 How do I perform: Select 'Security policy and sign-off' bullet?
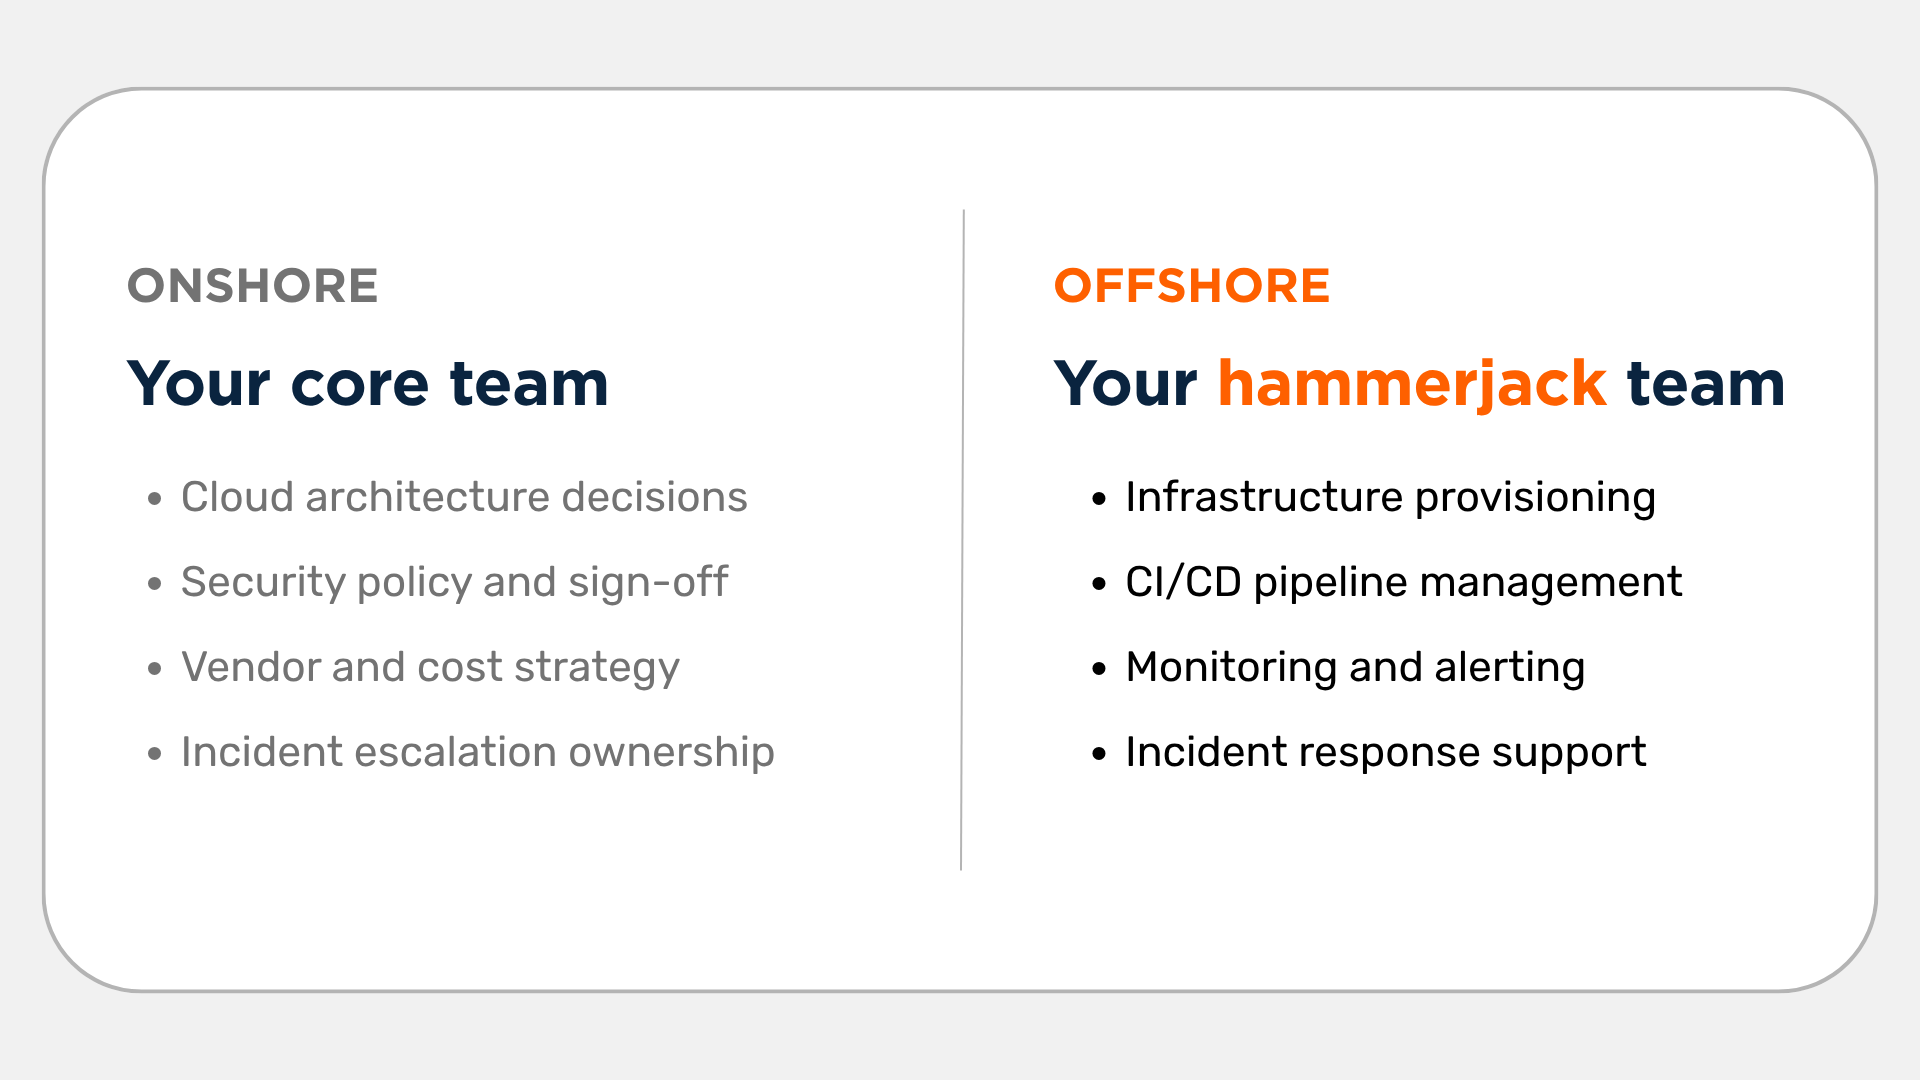[455, 583]
